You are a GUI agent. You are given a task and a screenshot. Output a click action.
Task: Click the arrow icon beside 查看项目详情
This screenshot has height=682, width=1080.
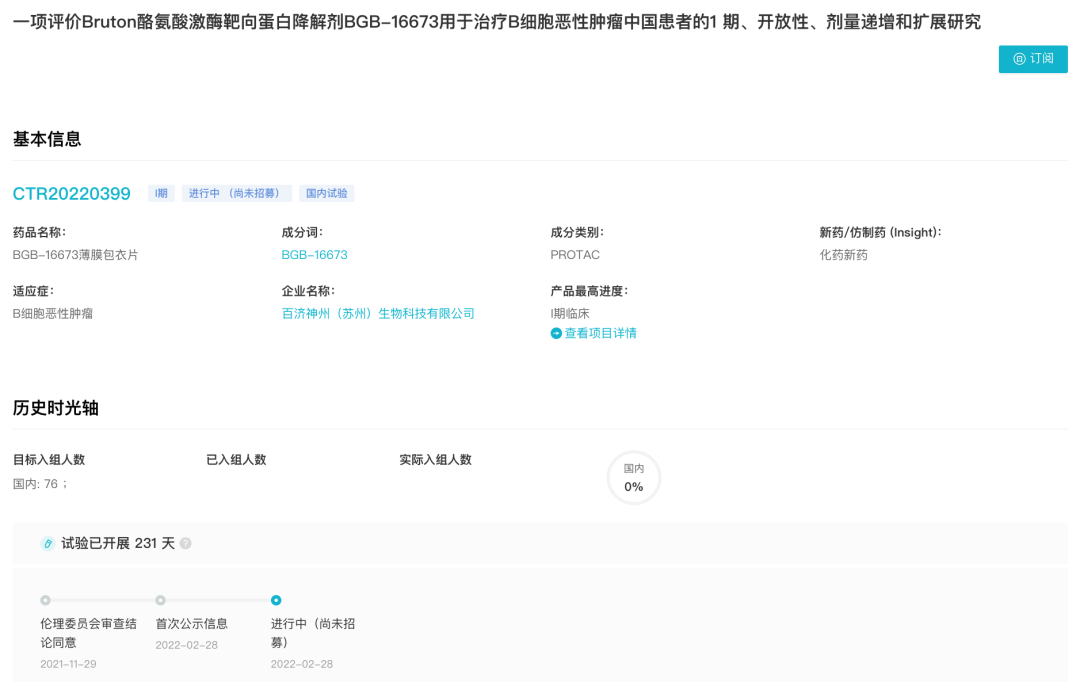coord(556,333)
